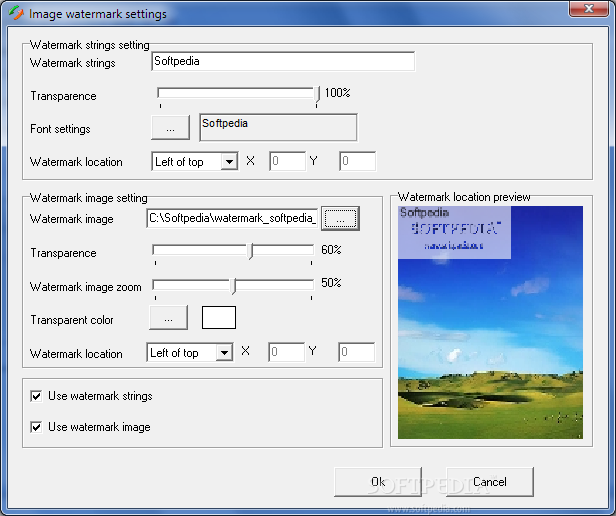Screen dimensions: 616x516
Task: Toggle Use watermark image checkbox
Action: coord(36,427)
